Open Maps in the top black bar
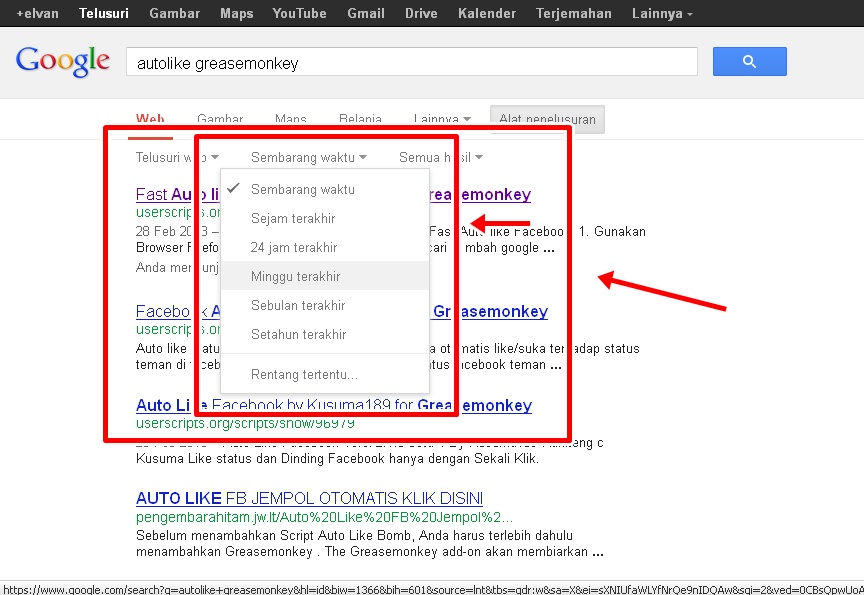The image size is (864, 595). (x=236, y=13)
